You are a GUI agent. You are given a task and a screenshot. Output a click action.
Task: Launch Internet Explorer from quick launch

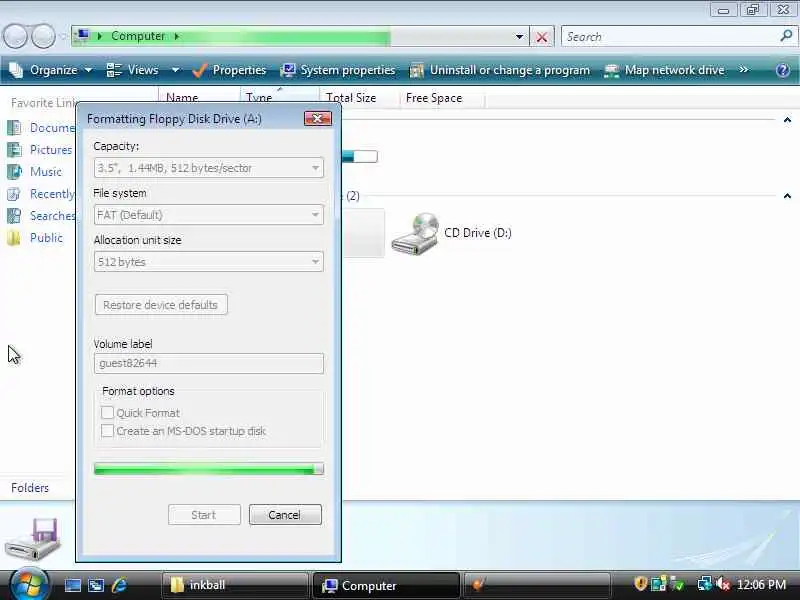pos(119,585)
